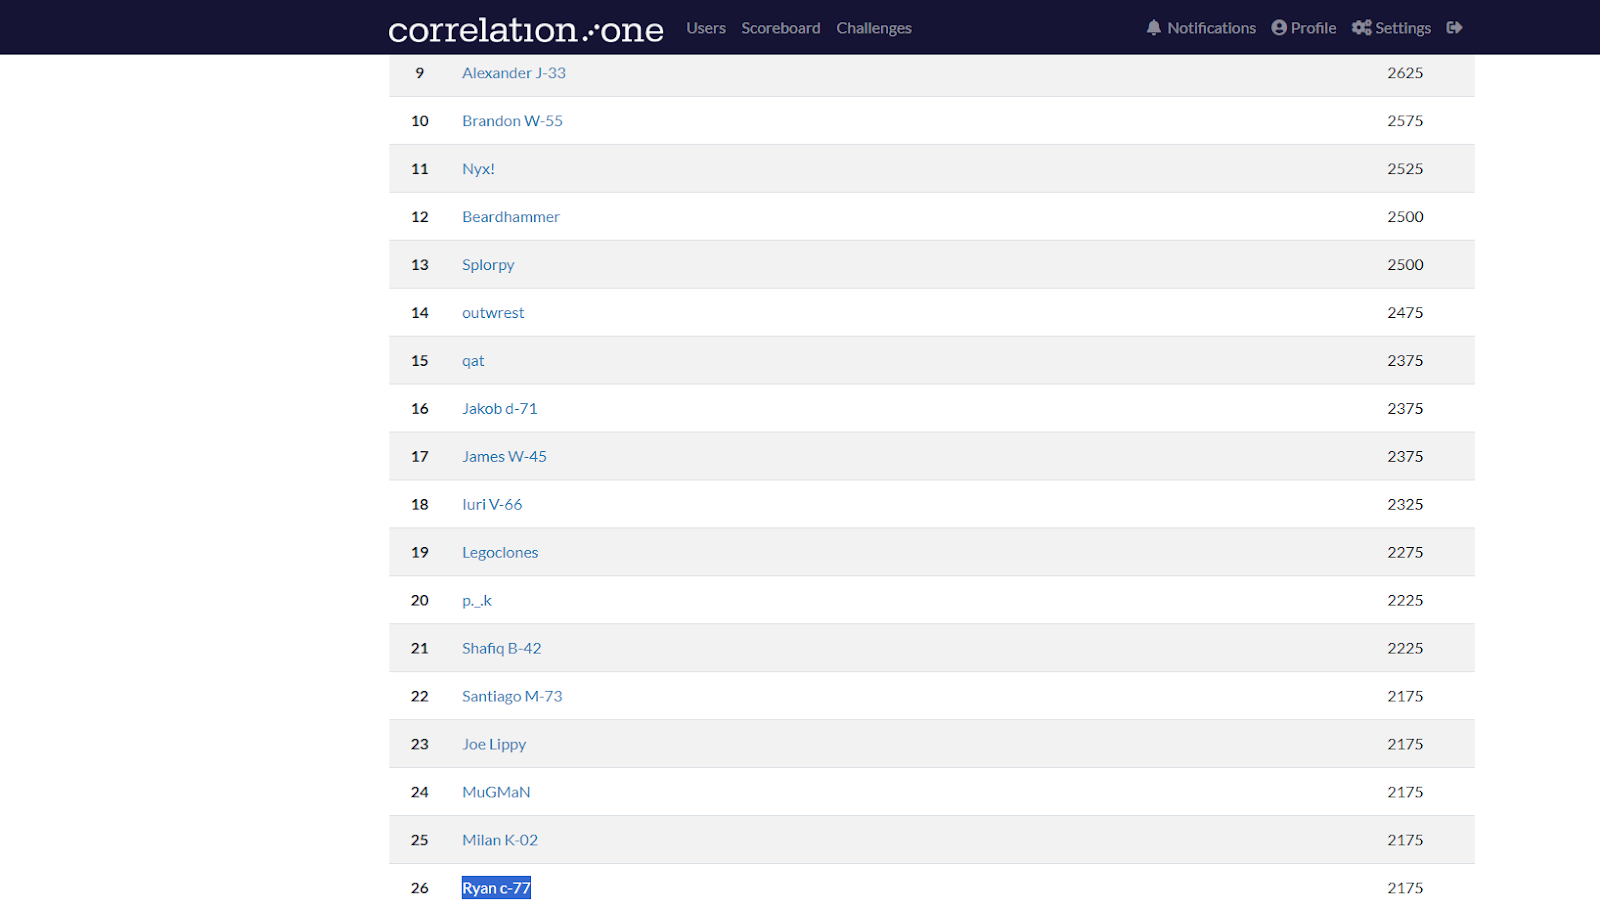1600x910 pixels.
Task: Open Alexander J-33 user profile
Action: pos(514,73)
